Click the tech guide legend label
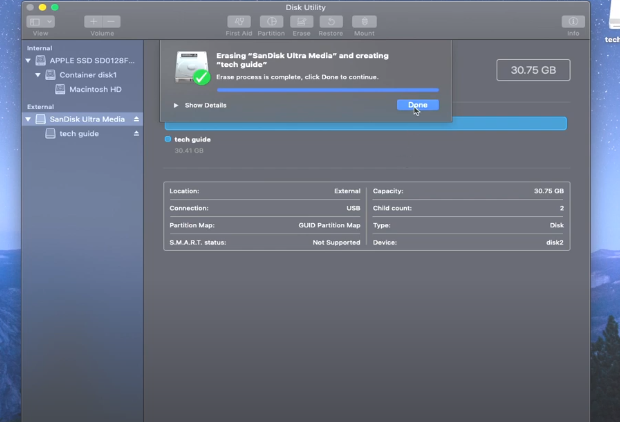 tap(193, 140)
